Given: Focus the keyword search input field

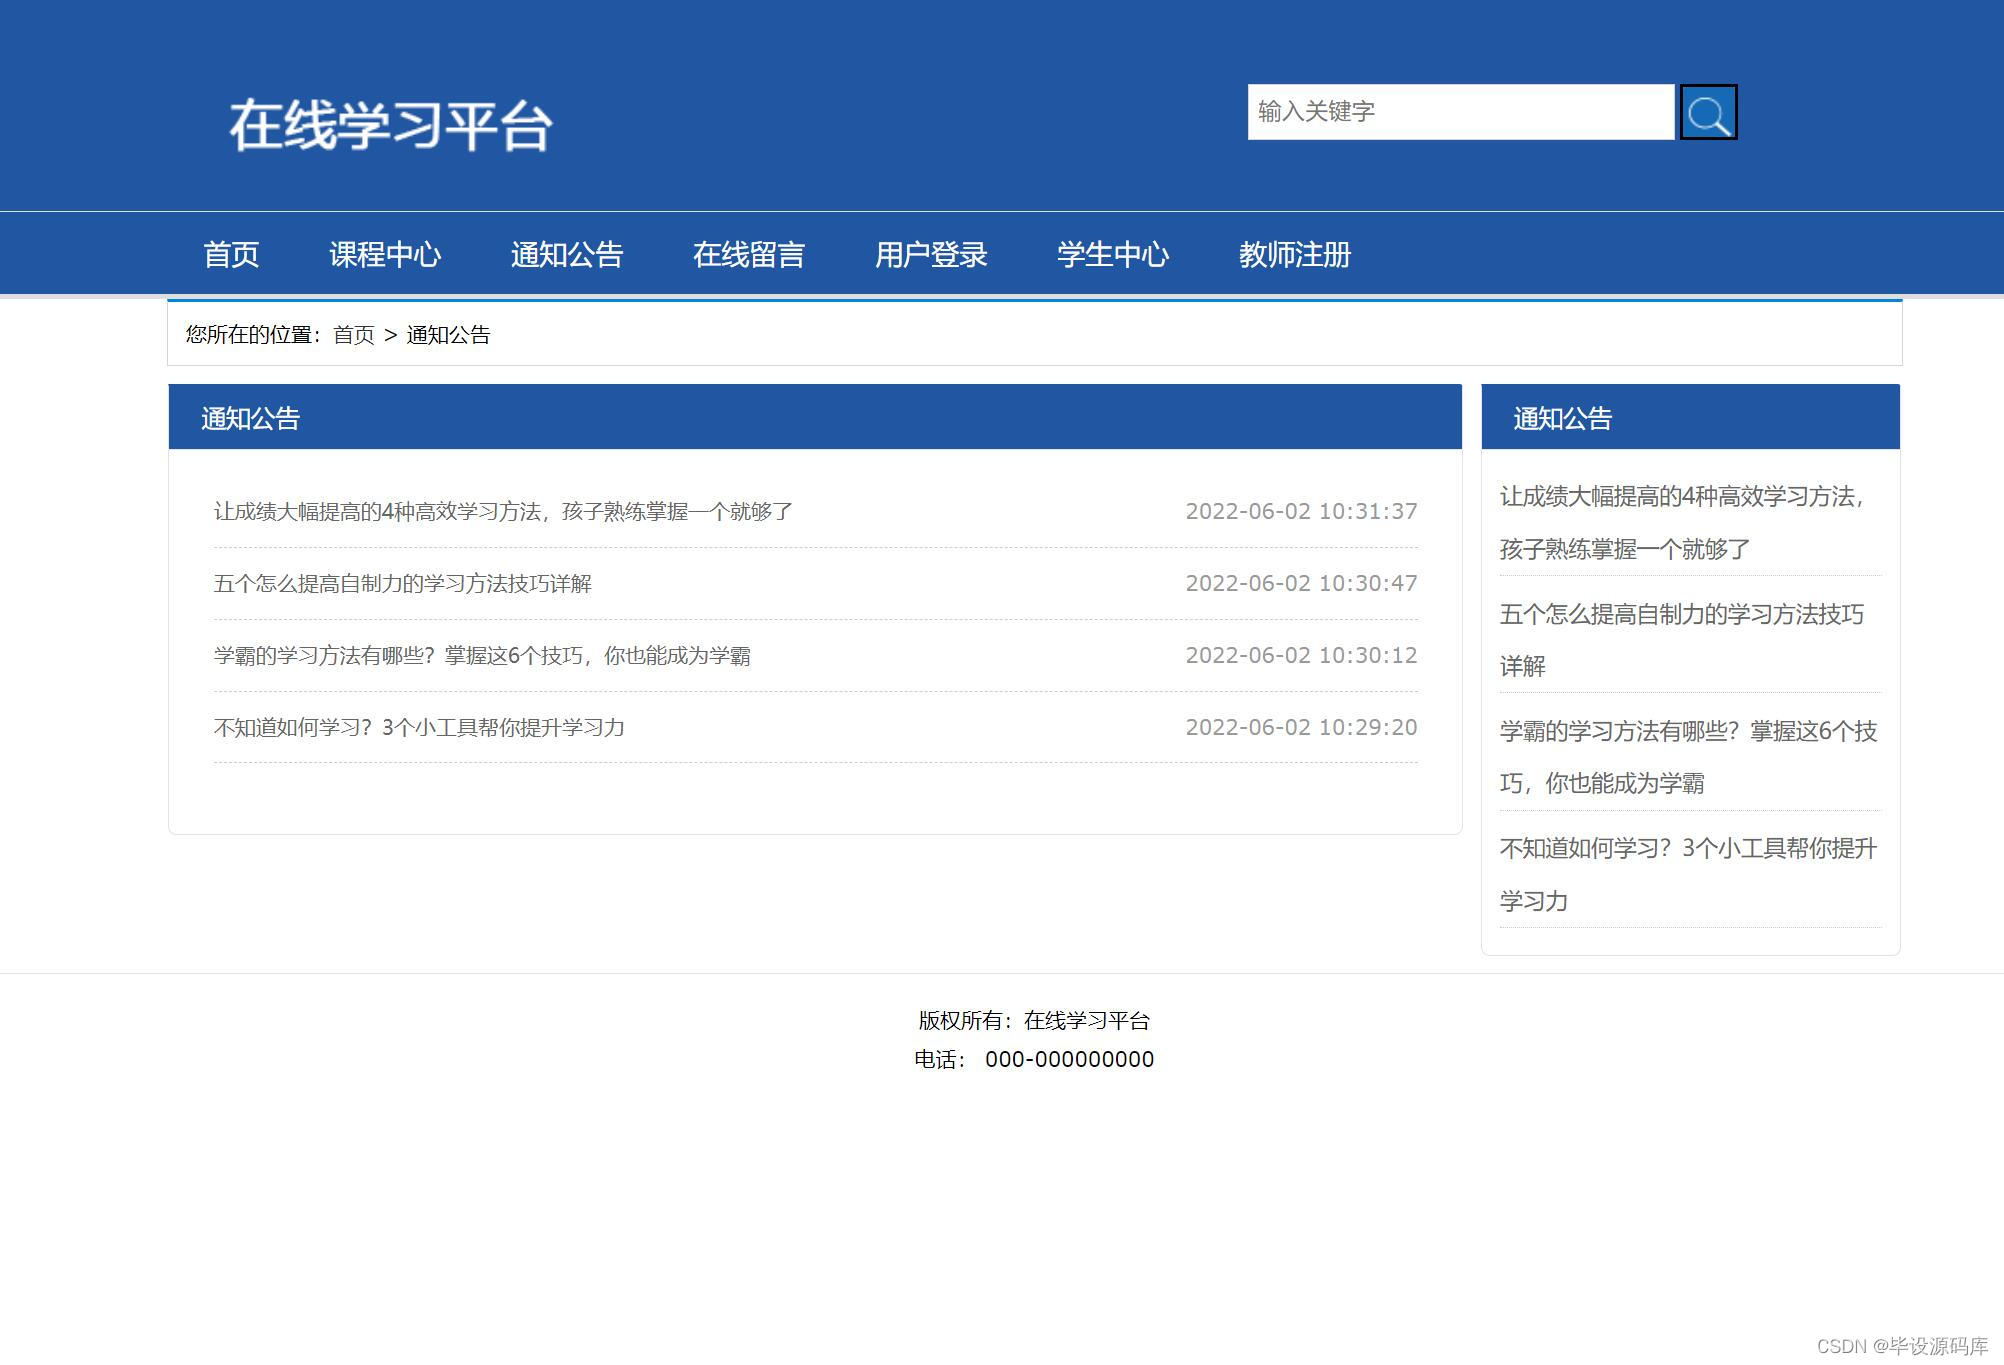Looking at the screenshot, I should [1461, 112].
